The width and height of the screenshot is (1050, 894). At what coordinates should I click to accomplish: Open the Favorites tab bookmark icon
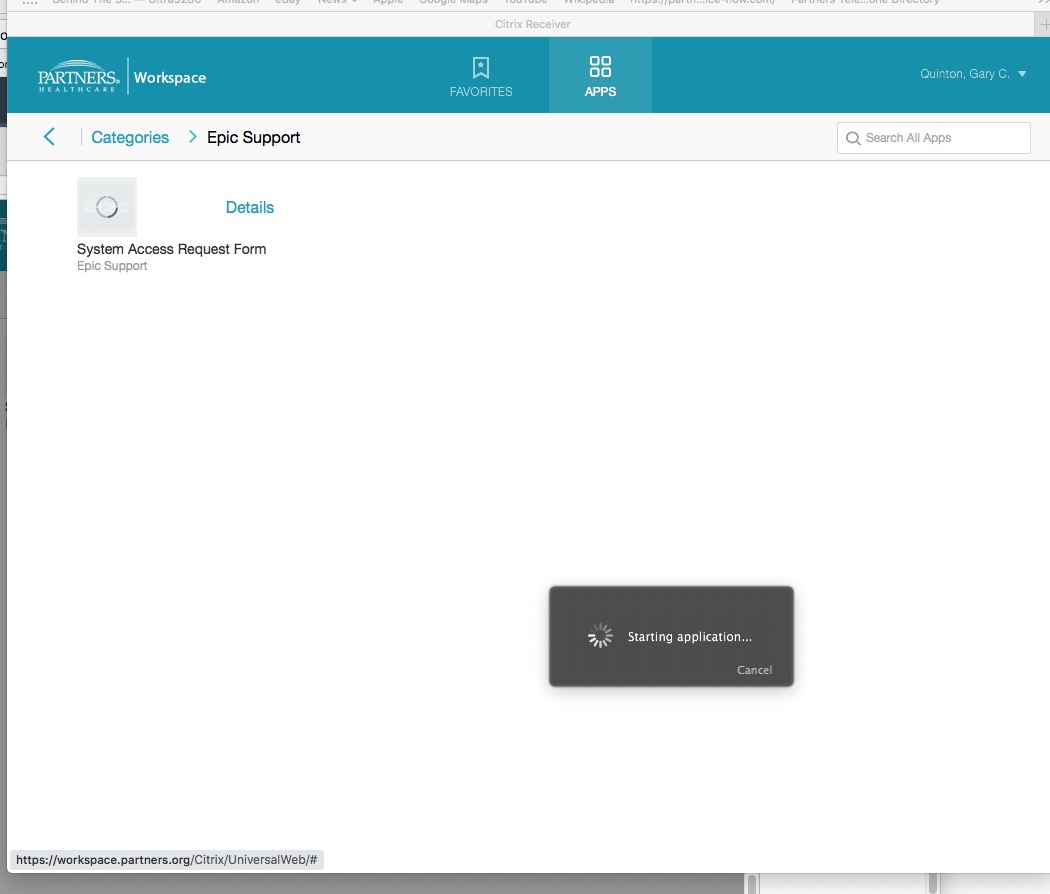coord(481,68)
